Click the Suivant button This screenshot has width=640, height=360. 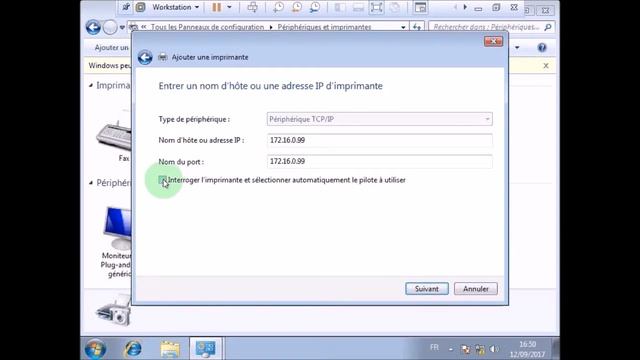pyautogui.click(x=427, y=289)
